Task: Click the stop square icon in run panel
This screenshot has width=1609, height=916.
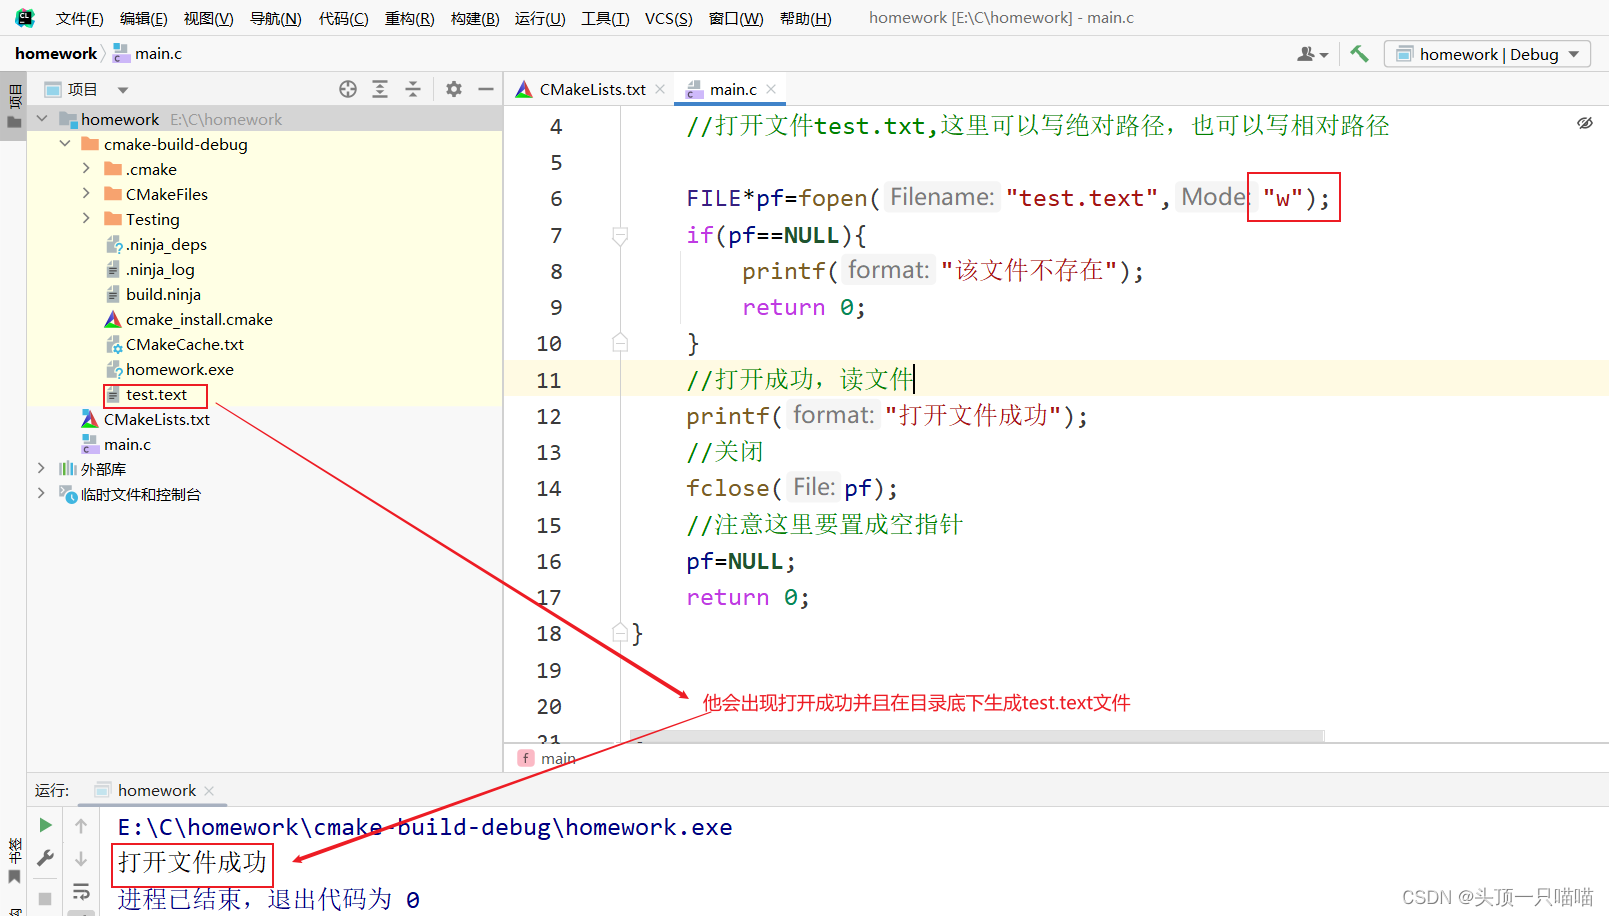Action: [45, 898]
